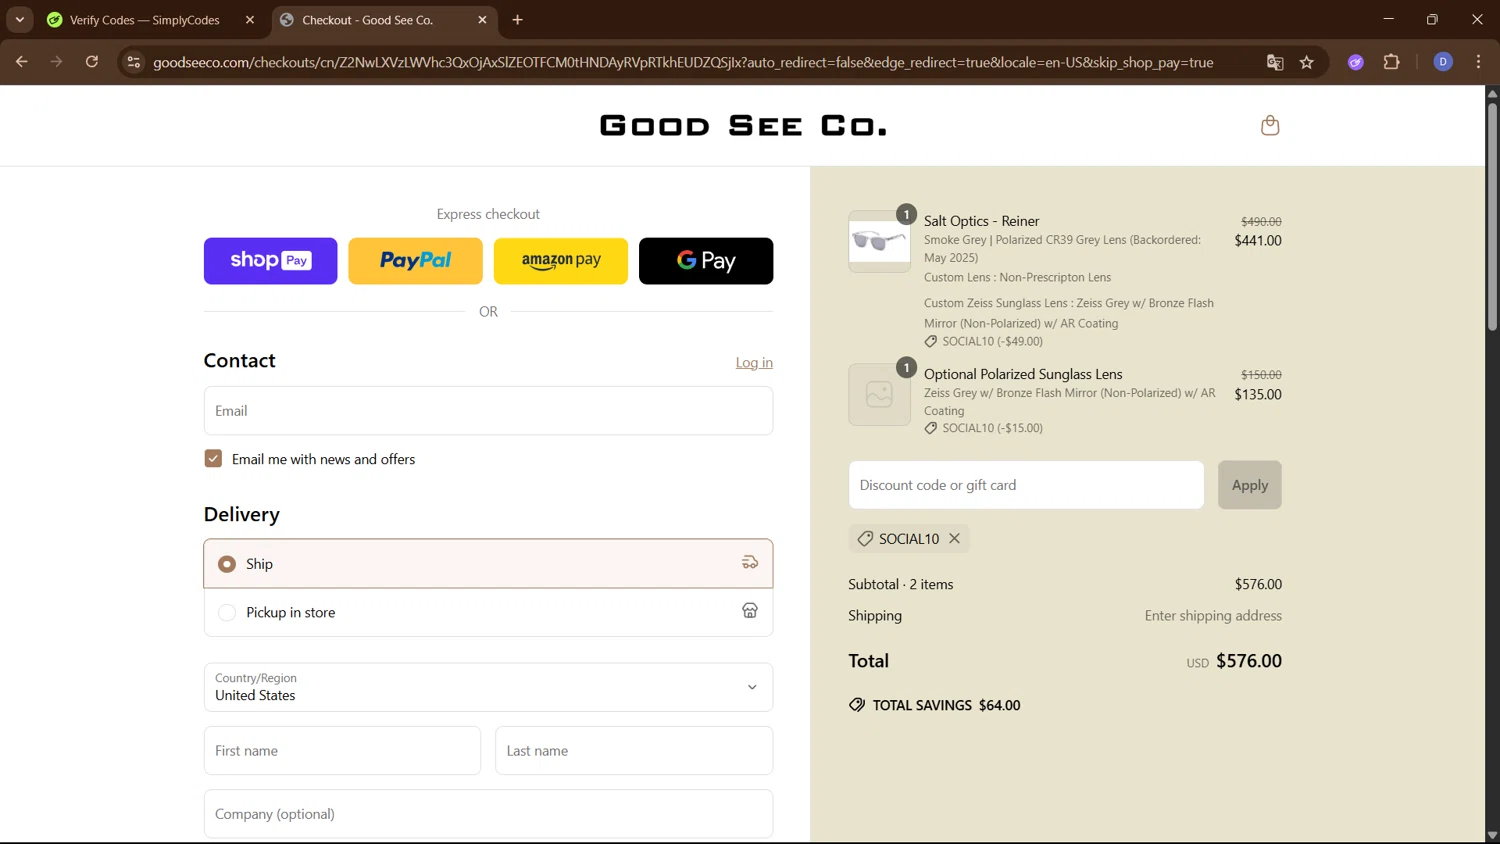1500x844 pixels.
Task: Click the translate page icon in address bar
Action: (x=1275, y=62)
